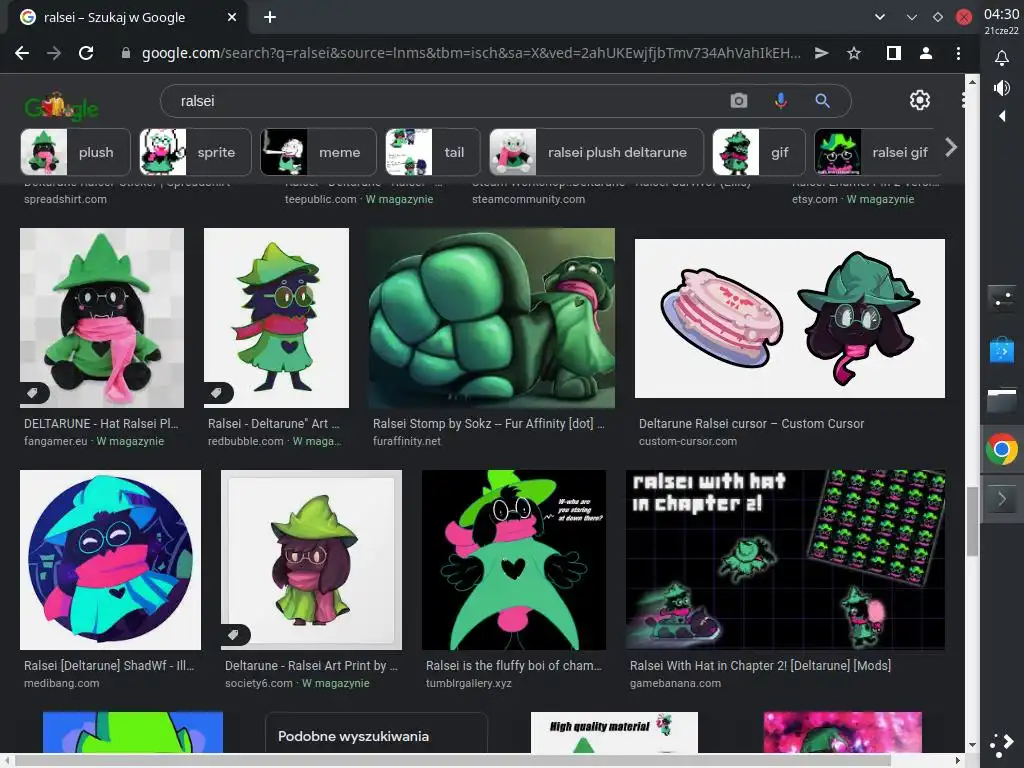Open the volume control in the system panel
The width and height of the screenshot is (1024, 768).
(x=1002, y=88)
